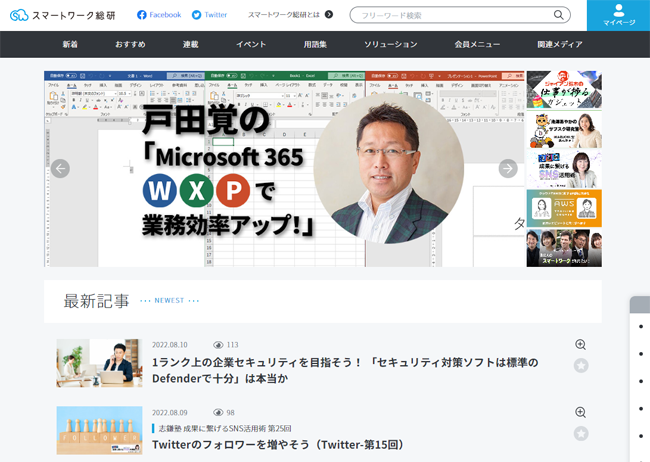This screenshot has width=650, height=462.
Task: Open the SNS活用術 banner thumbnail
Action: [564, 169]
